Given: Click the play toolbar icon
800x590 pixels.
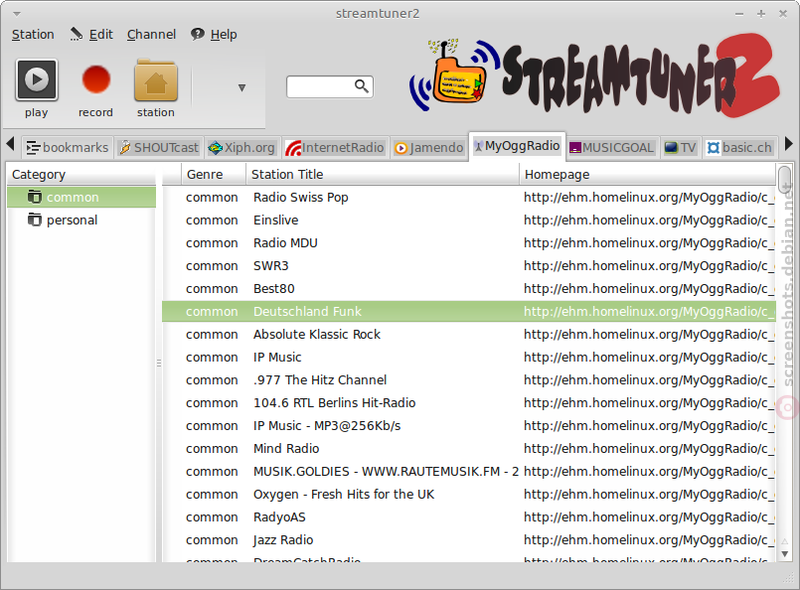Looking at the screenshot, I should pos(36,80).
